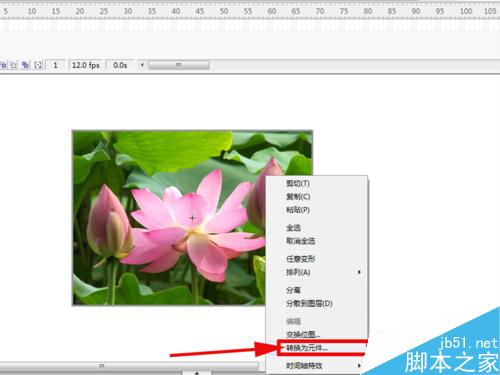Choose 转换为元件... from the context menu
The image size is (500, 375).
pyautogui.click(x=317, y=348)
